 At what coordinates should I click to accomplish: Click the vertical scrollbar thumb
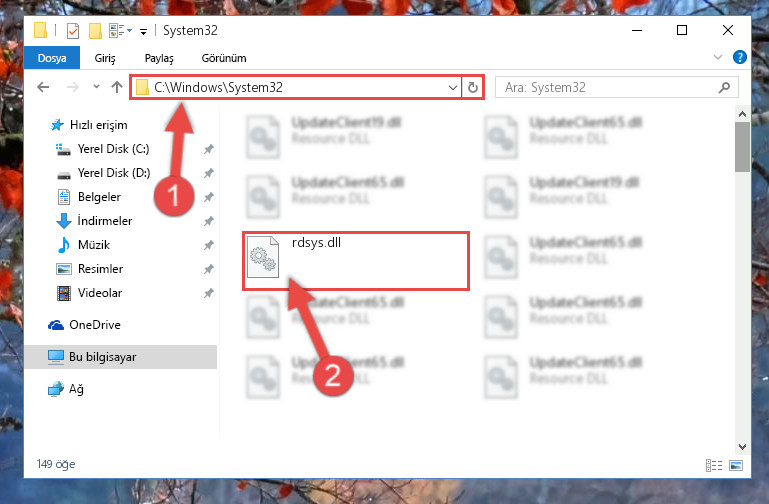pyautogui.click(x=742, y=147)
